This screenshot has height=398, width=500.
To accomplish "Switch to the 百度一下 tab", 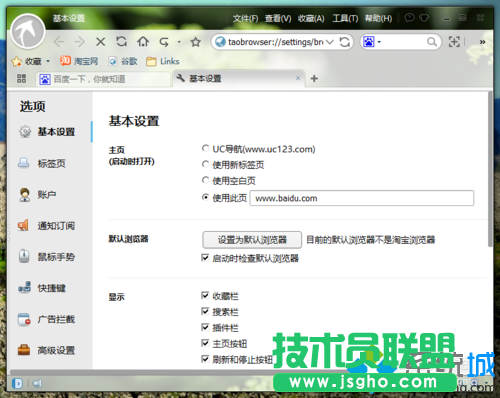I will click(103, 79).
